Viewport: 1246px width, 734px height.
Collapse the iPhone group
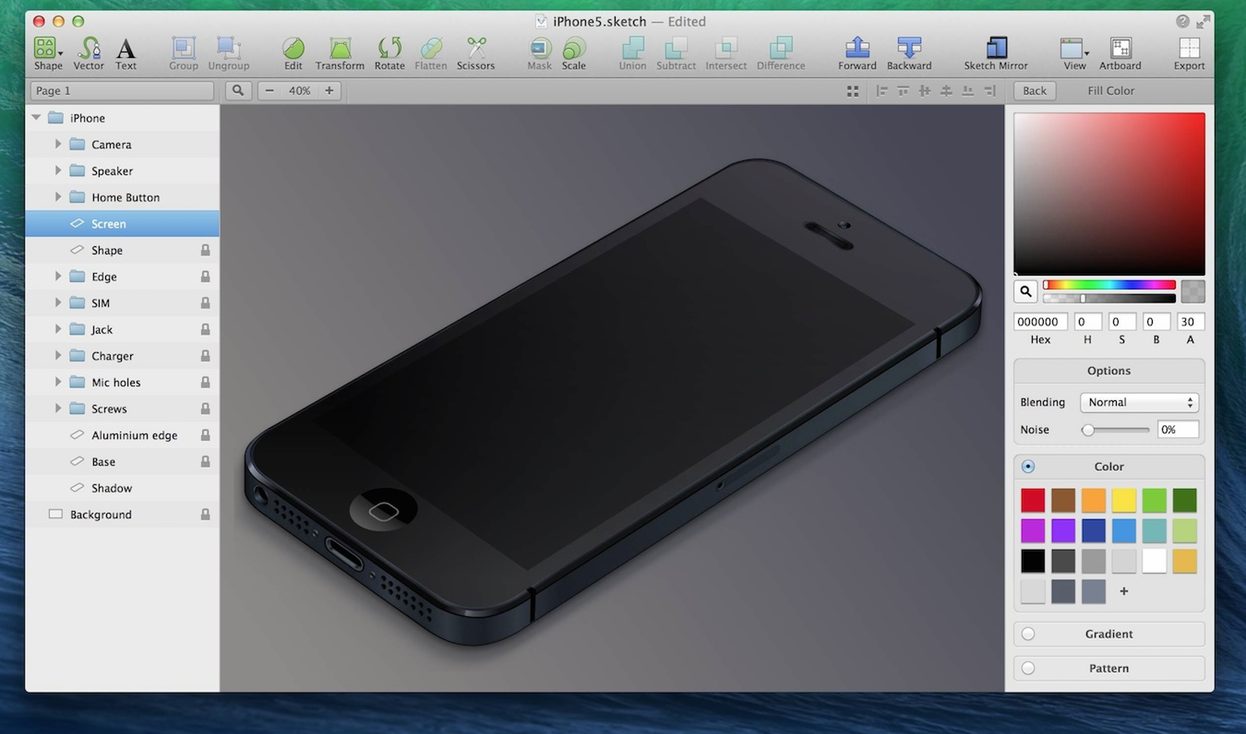coord(36,117)
